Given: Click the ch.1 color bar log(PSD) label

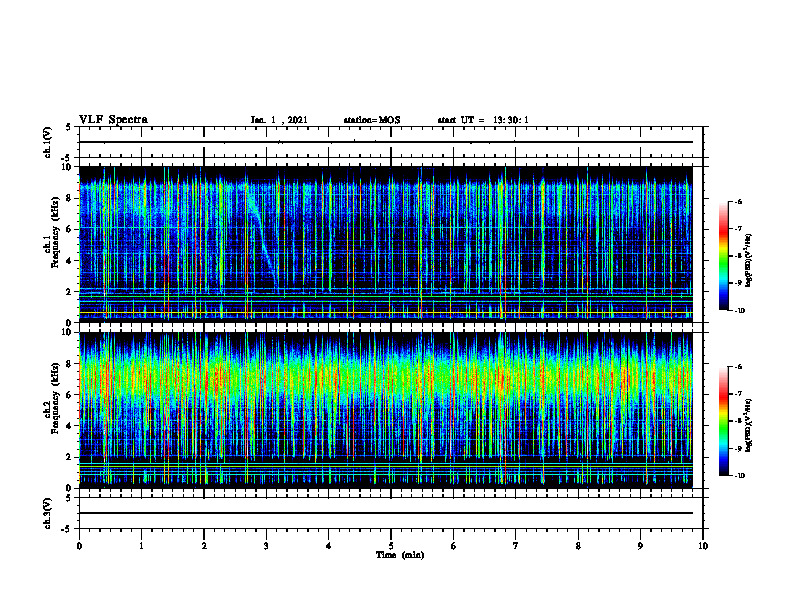Looking at the screenshot, I should point(749,261).
